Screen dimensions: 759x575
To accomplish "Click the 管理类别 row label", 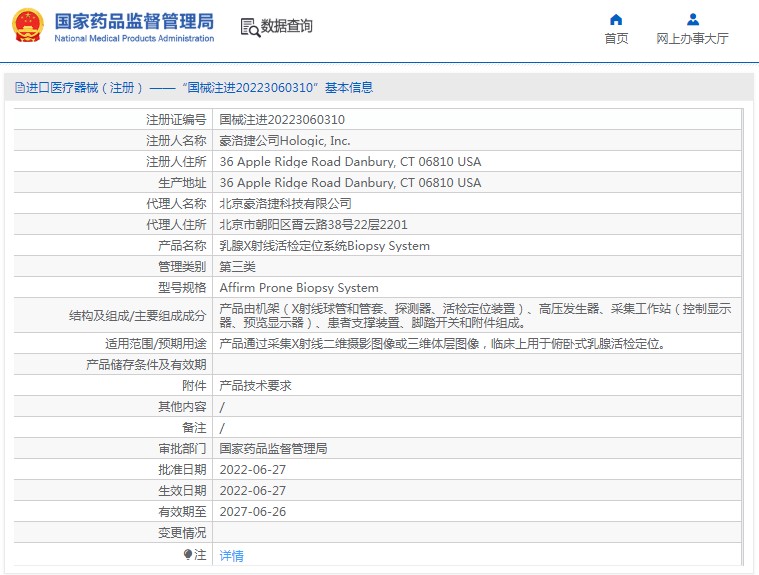I will [x=182, y=267].
